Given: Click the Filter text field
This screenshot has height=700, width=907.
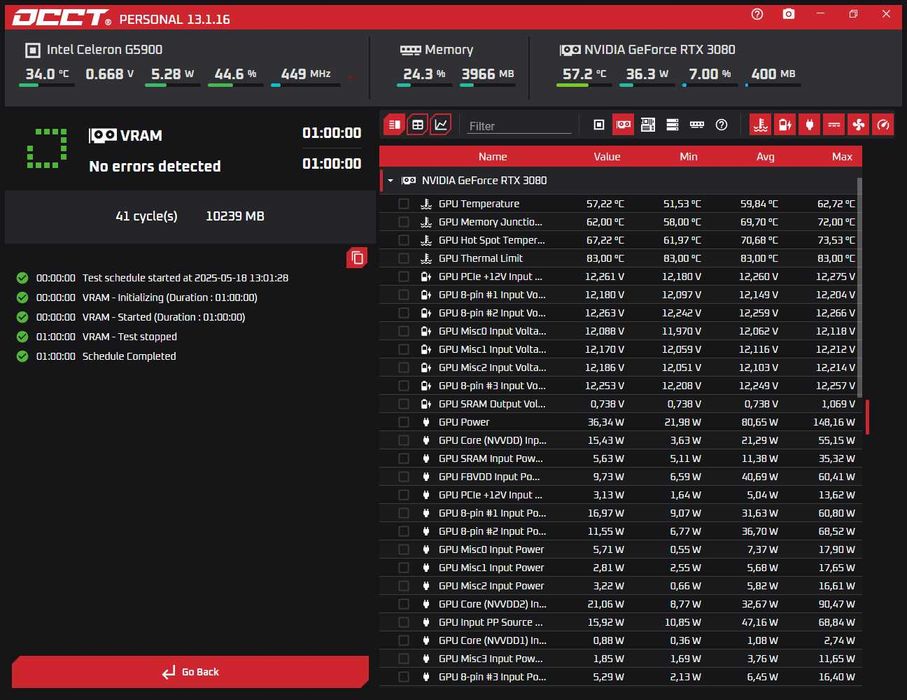Looking at the screenshot, I should (519, 126).
